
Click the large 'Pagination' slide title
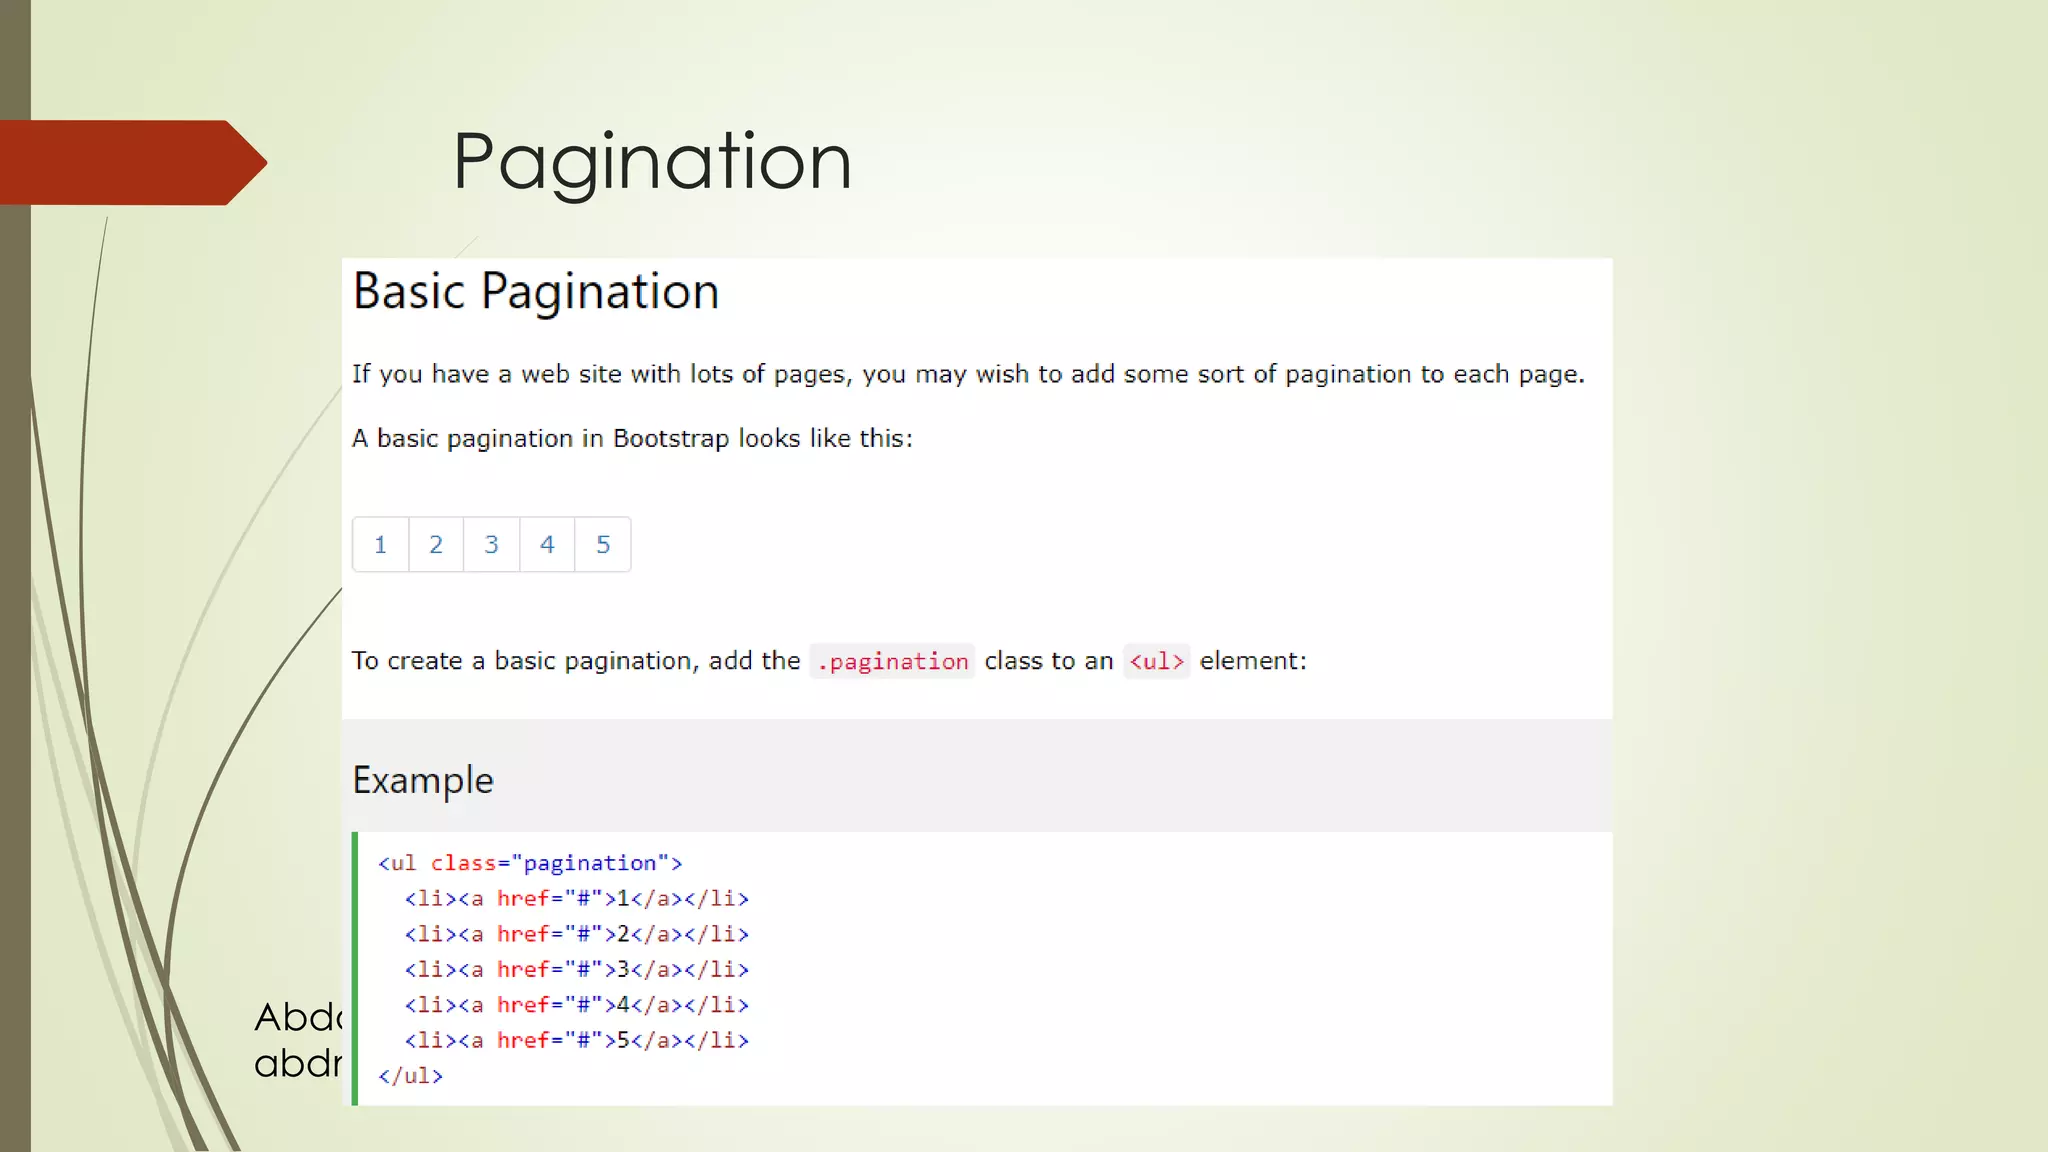652,162
